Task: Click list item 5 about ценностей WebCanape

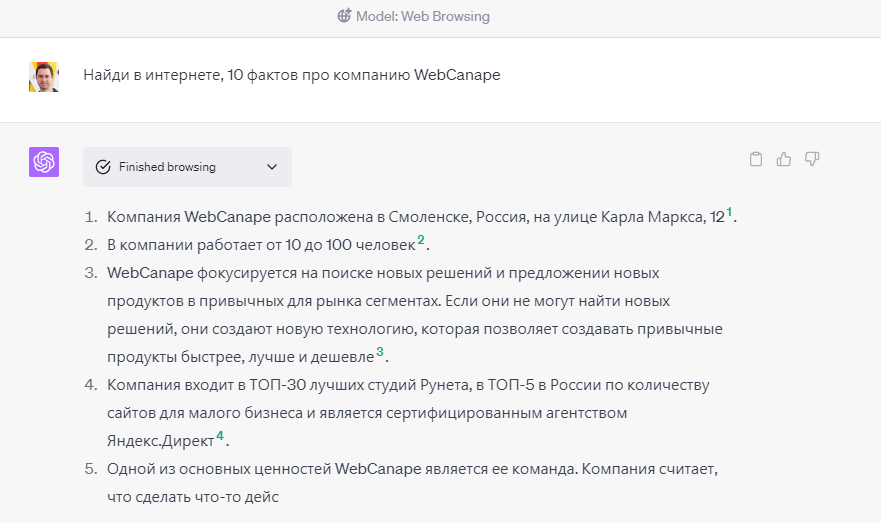Action: pyautogui.click(x=412, y=483)
